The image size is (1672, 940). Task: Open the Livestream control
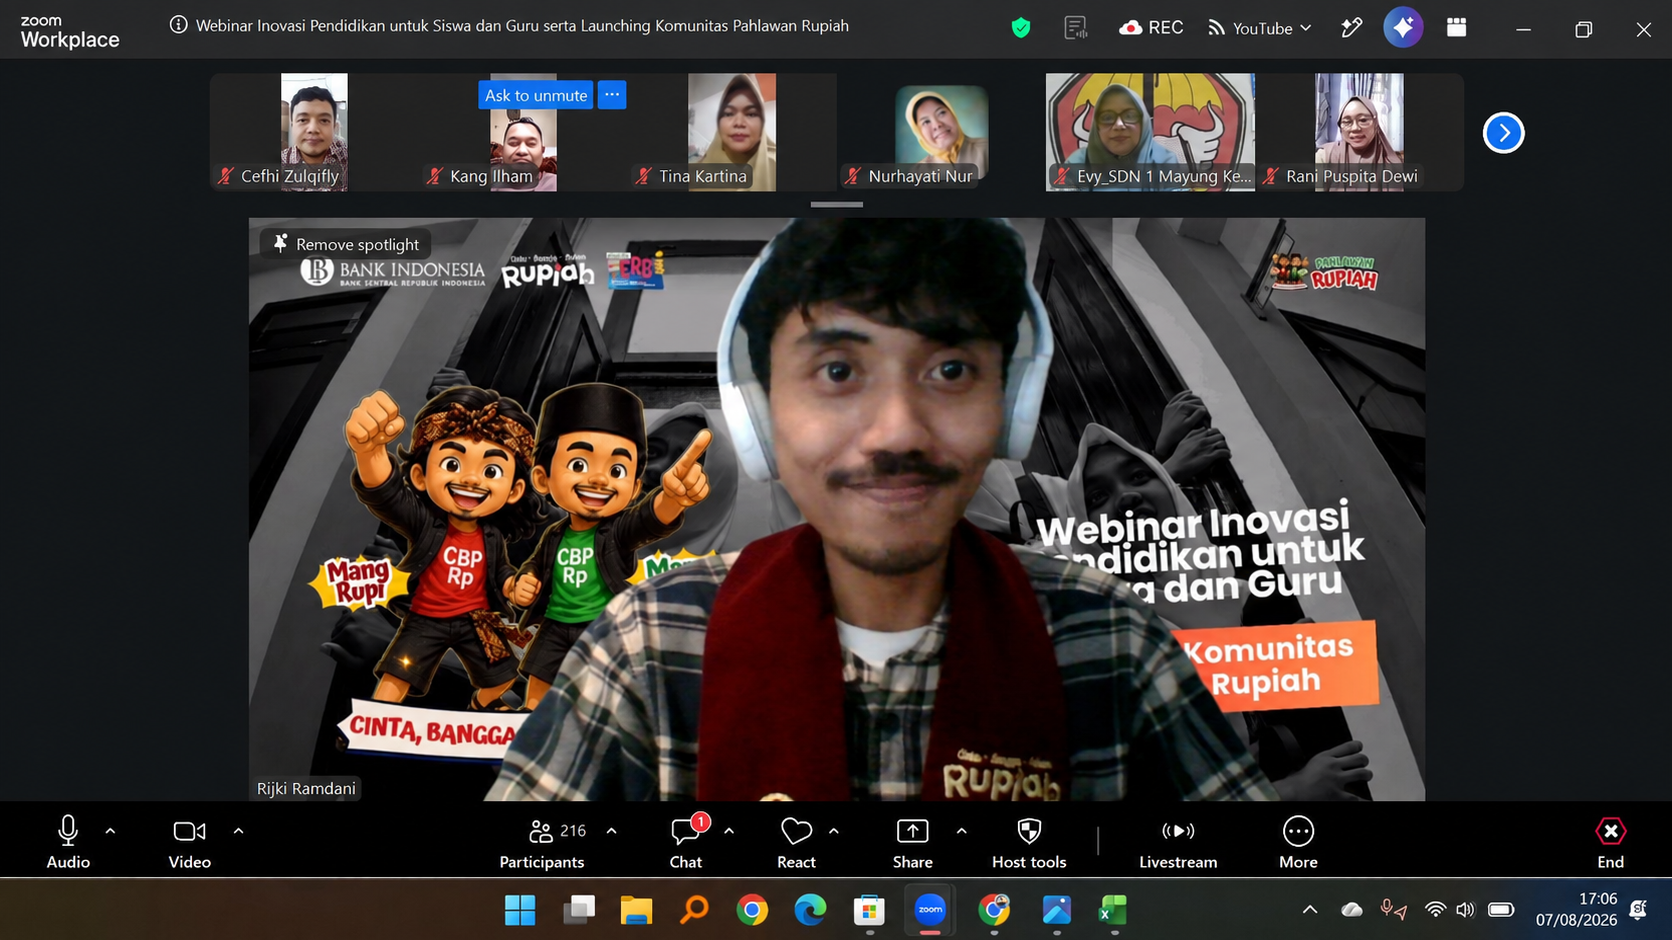[1178, 842]
